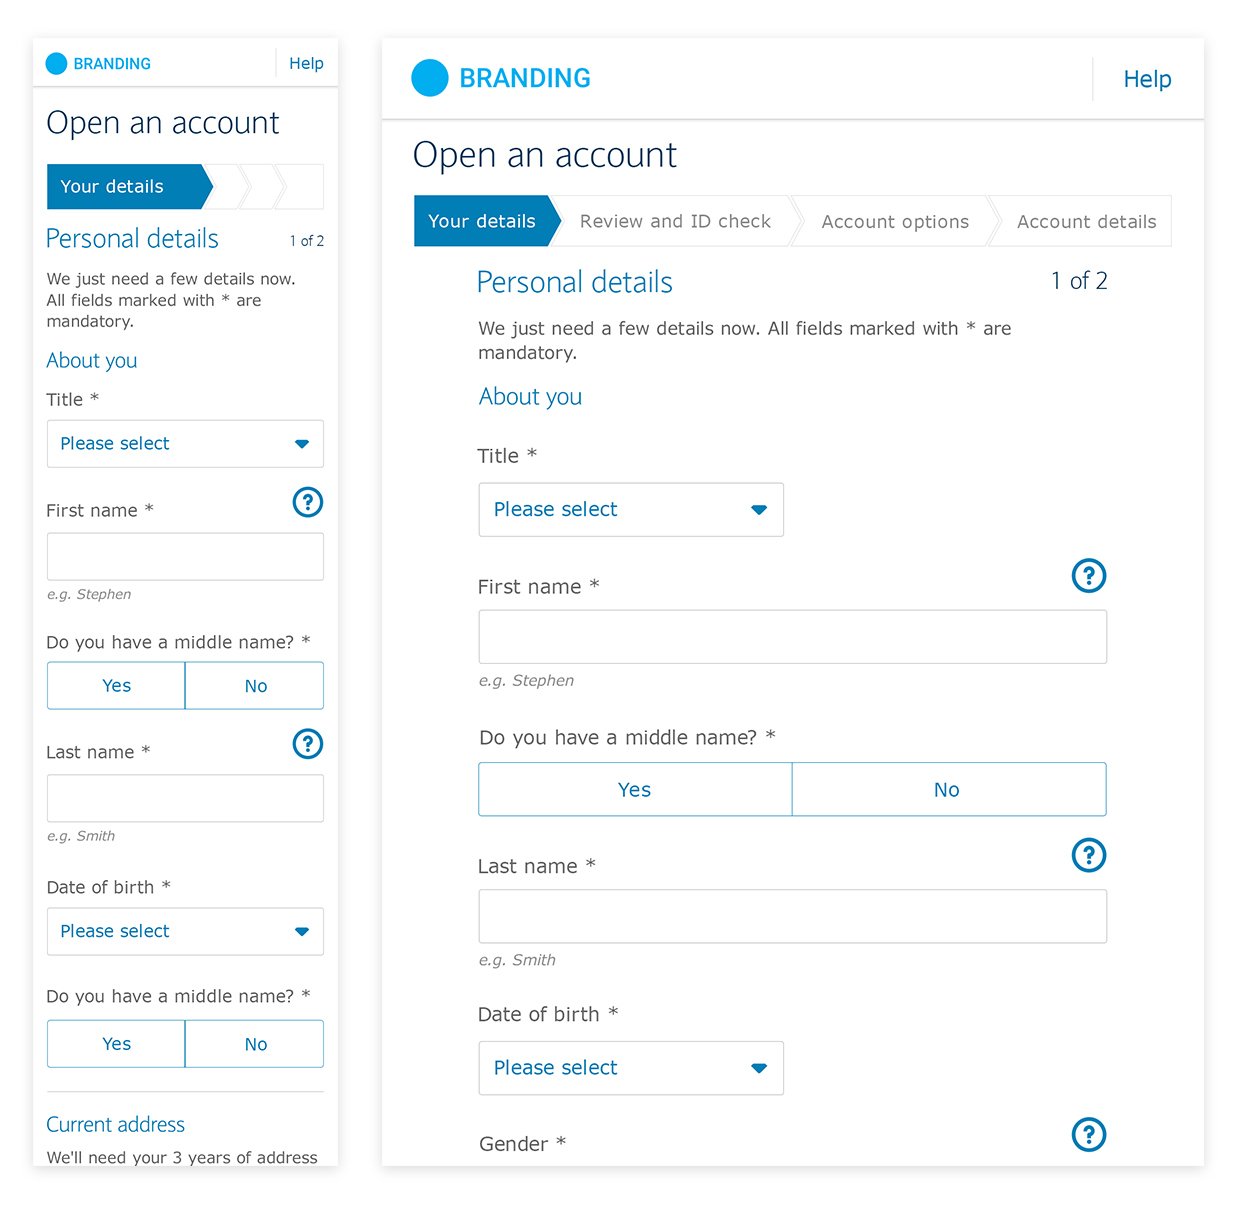Image resolution: width=1237 pixels, height=1211 pixels.
Task: Select Yes for middle name in desktop form
Action: 635,789
